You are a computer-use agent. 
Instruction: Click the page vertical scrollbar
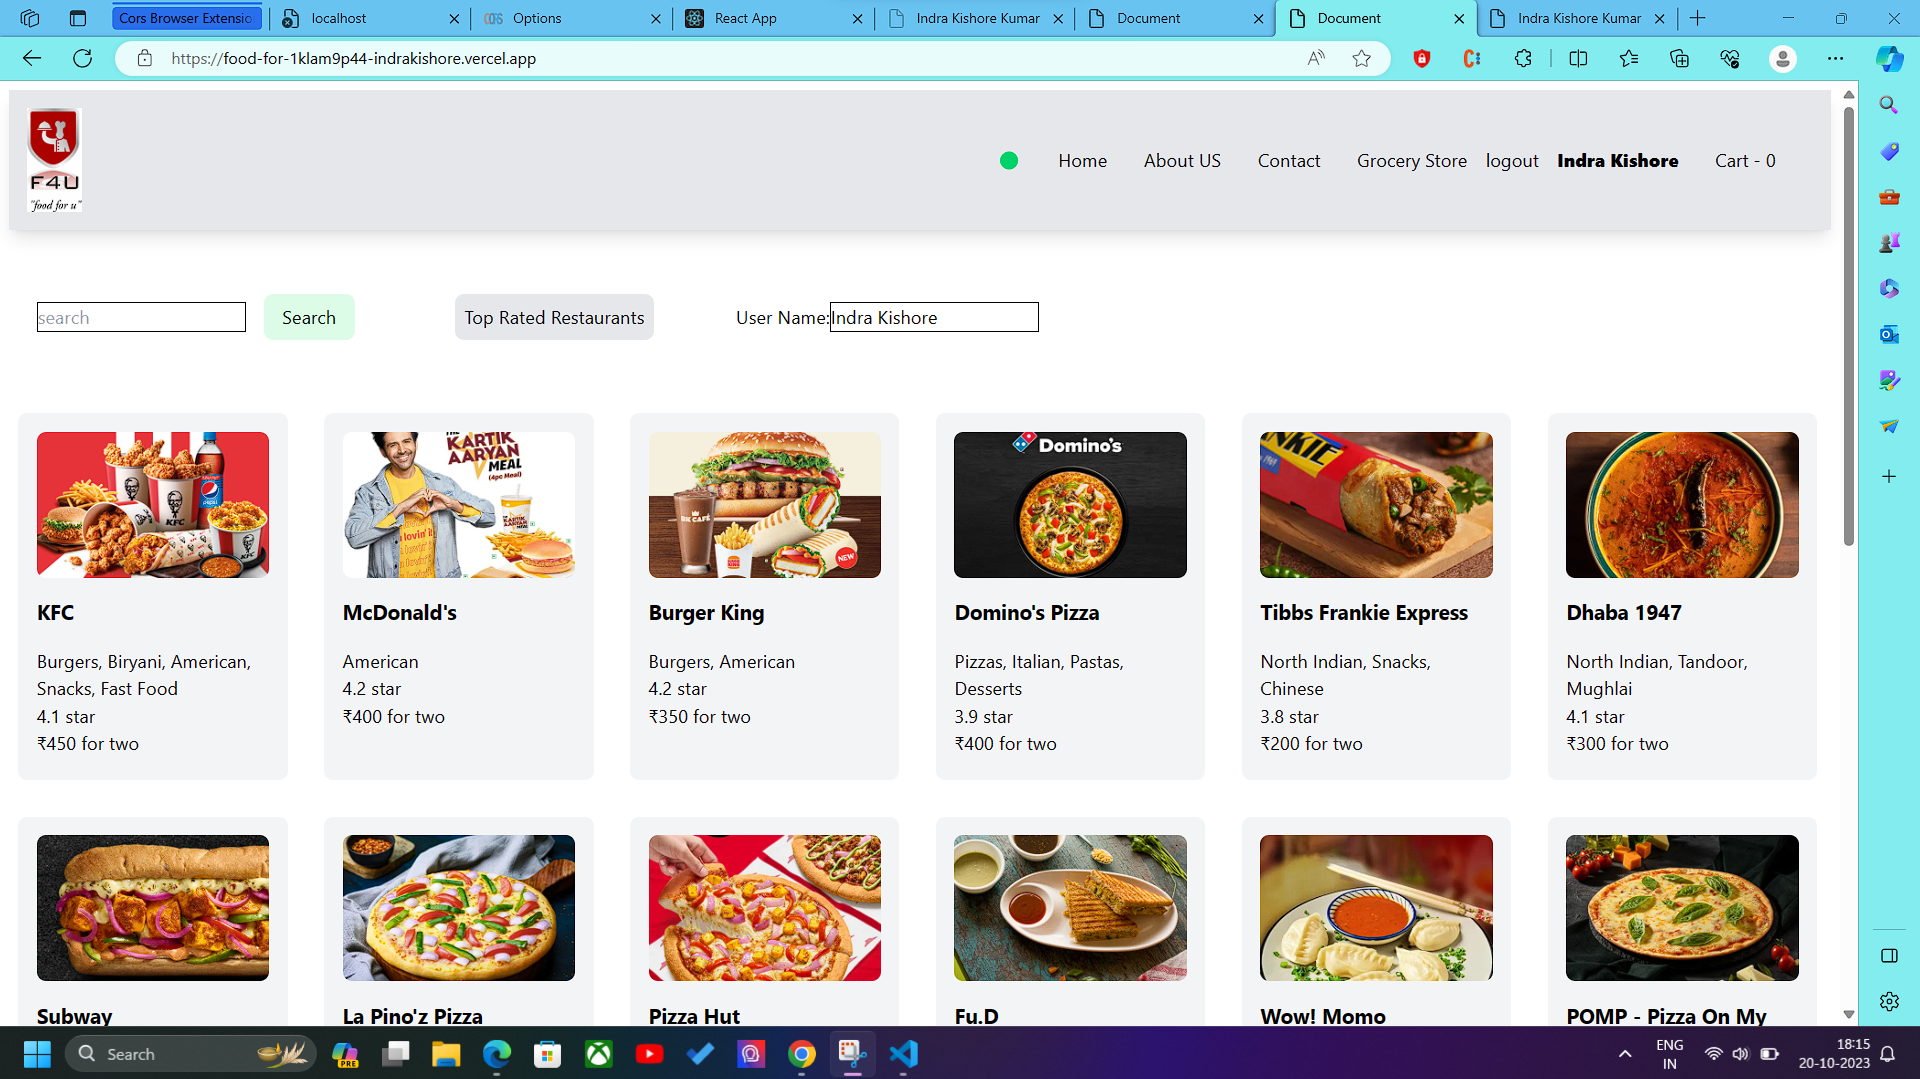(1848, 330)
